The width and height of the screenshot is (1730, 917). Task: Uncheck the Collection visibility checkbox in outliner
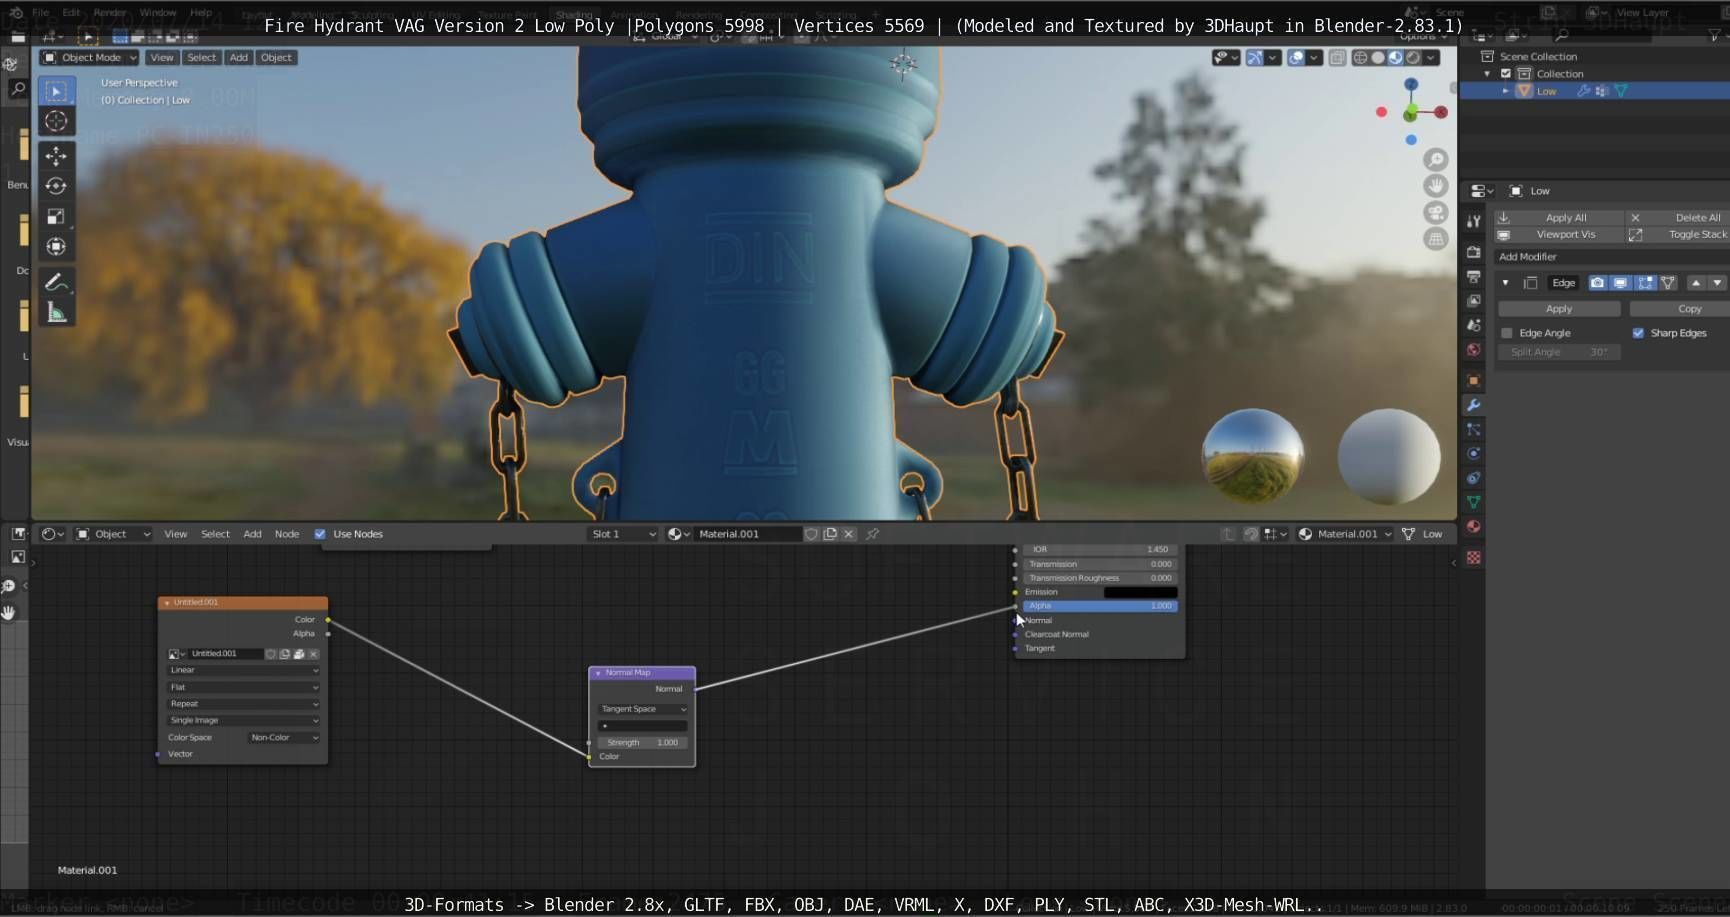(x=1506, y=74)
